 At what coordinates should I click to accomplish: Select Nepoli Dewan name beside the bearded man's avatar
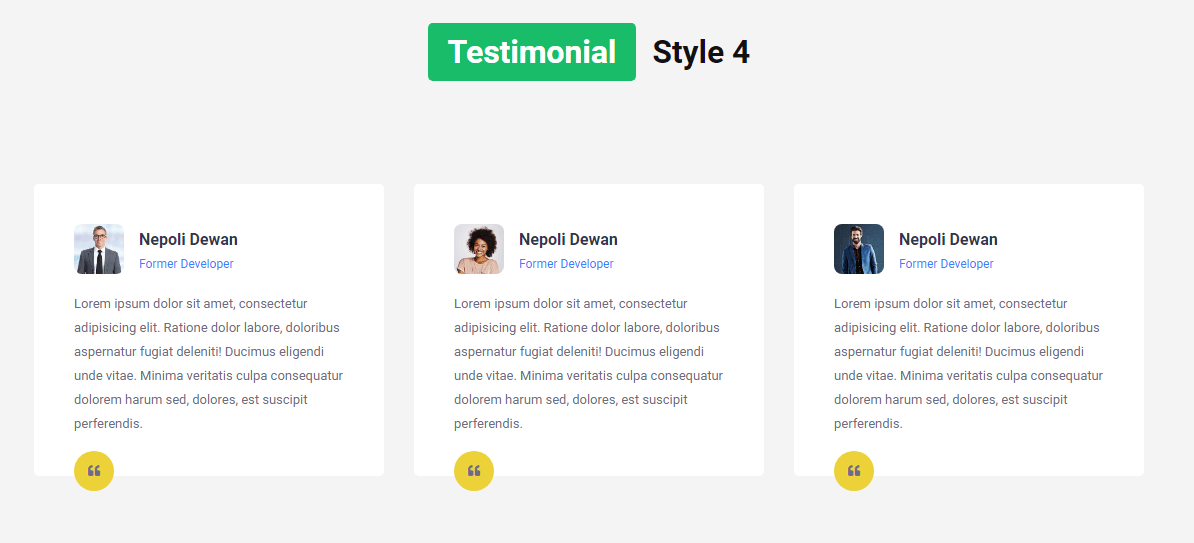pyautogui.click(x=948, y=239)
